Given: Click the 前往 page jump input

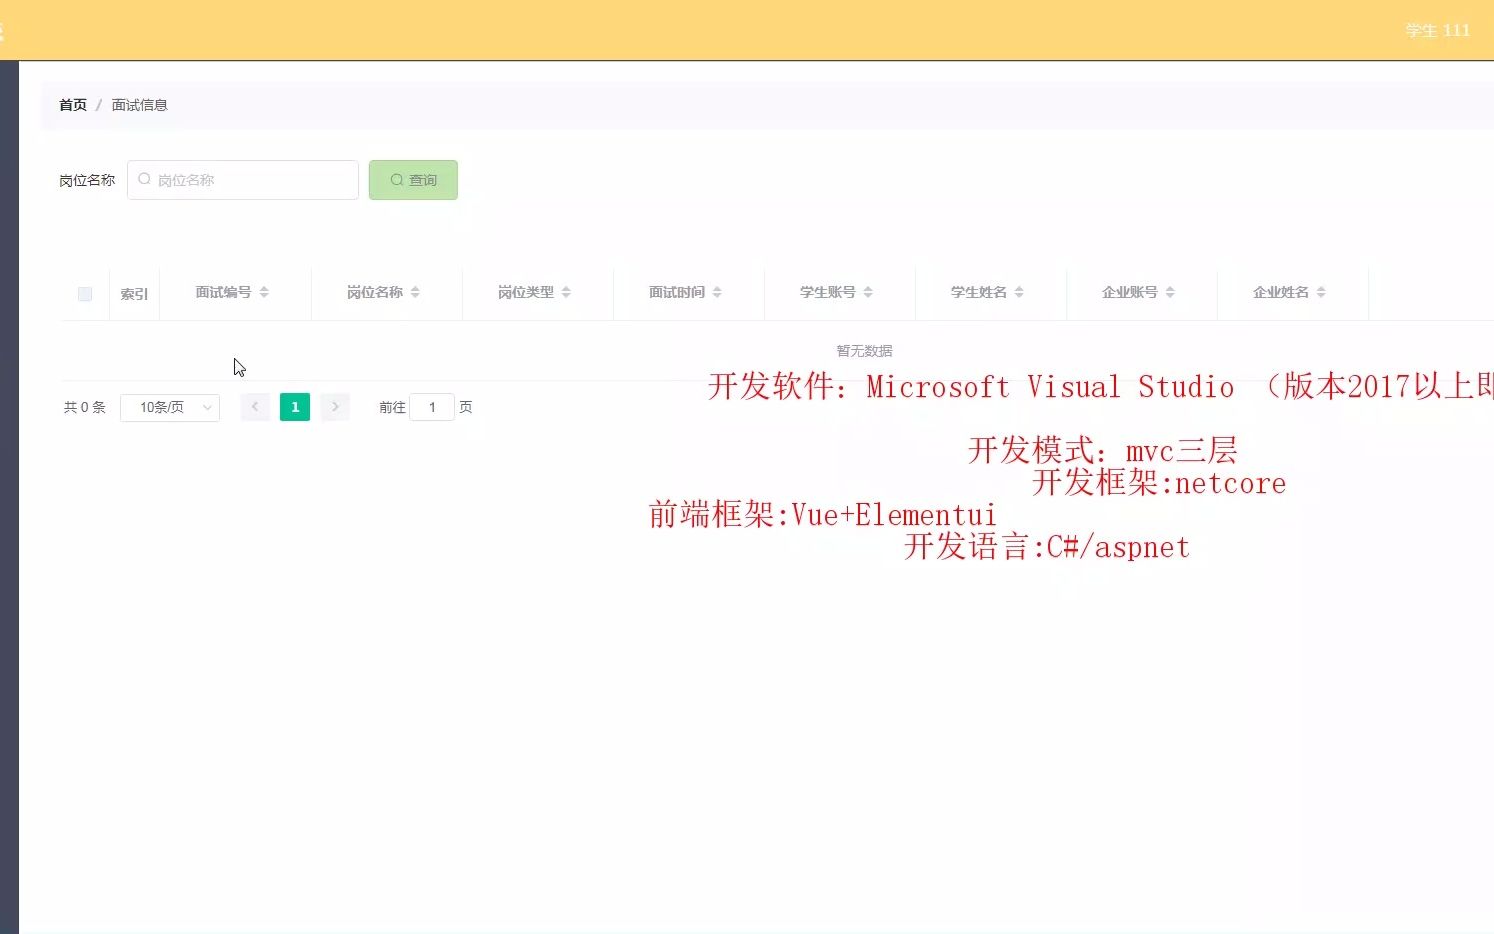Looking at the screenshot, I should [x=432, y=407].
